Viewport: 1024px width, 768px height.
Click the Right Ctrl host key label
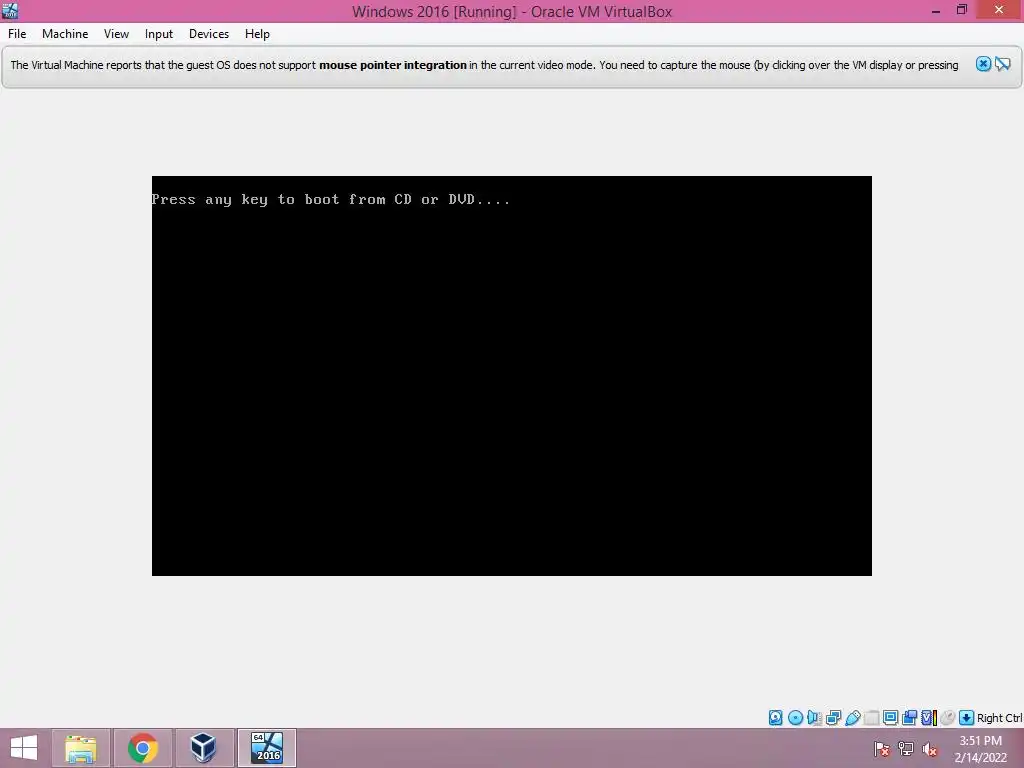click(x=999, y=718)
